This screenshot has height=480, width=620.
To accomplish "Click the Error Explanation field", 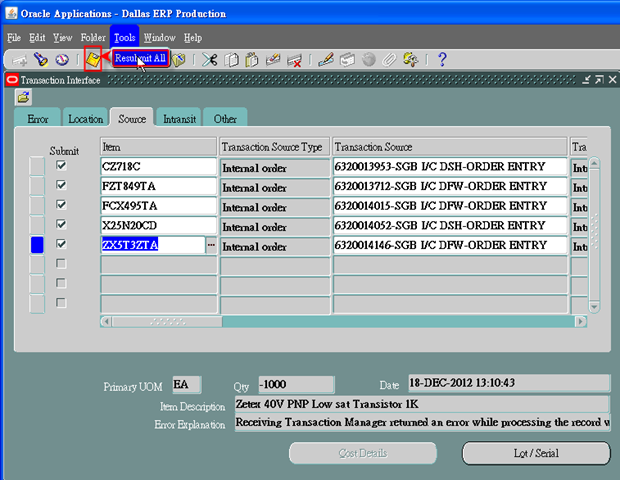I will pos(422,422).
